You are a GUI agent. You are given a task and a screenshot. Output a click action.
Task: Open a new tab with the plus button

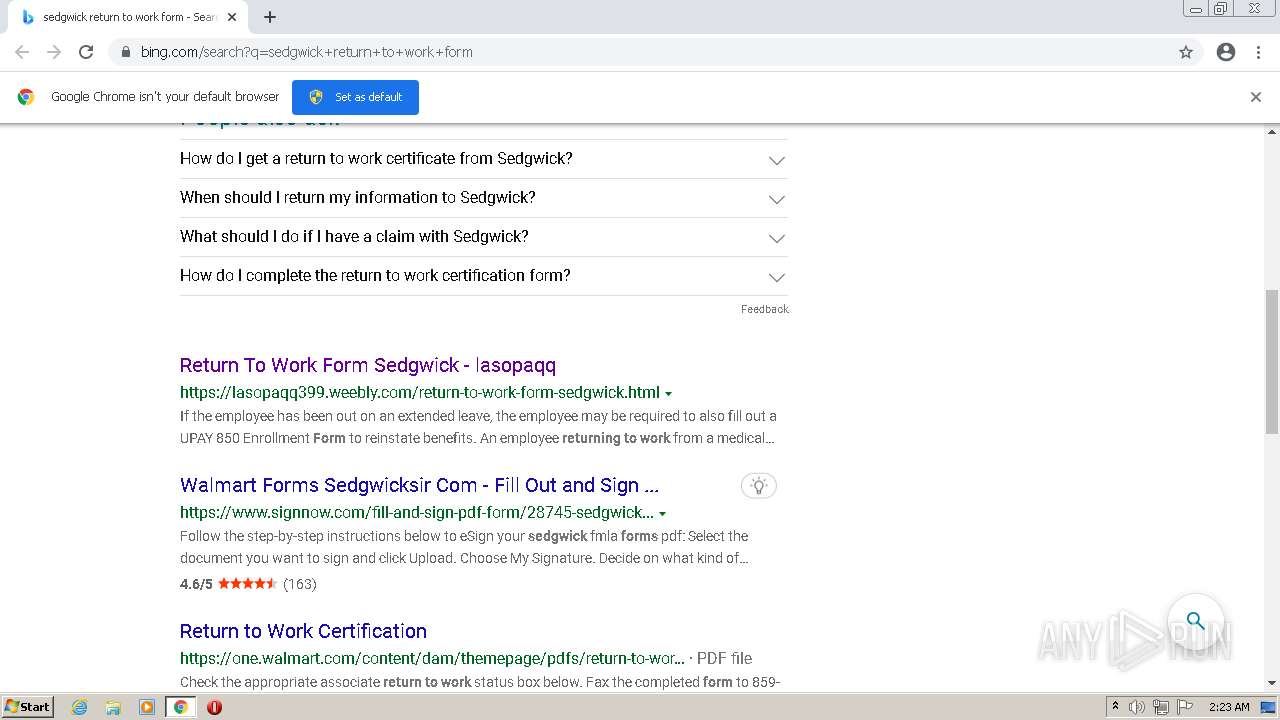(x=270, y=17)
